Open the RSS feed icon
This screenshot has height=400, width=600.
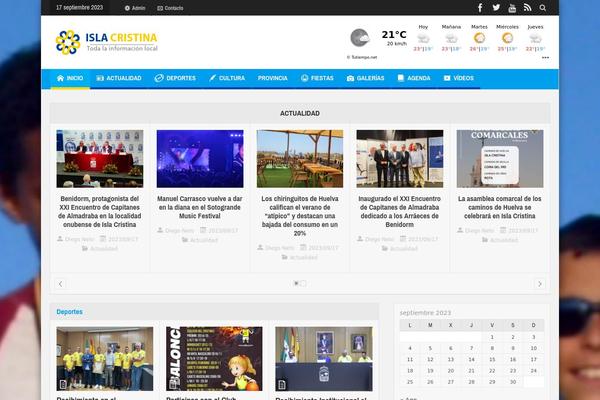[x=528, y=8]
